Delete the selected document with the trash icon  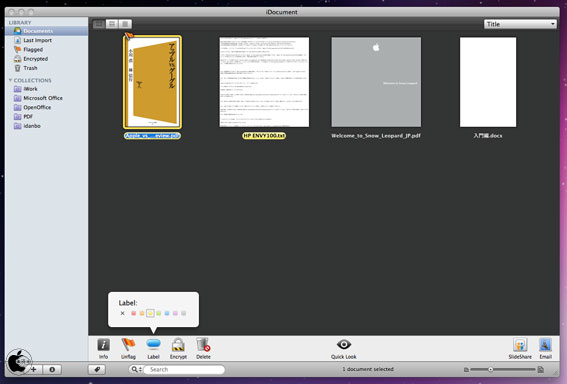(203, 348)
